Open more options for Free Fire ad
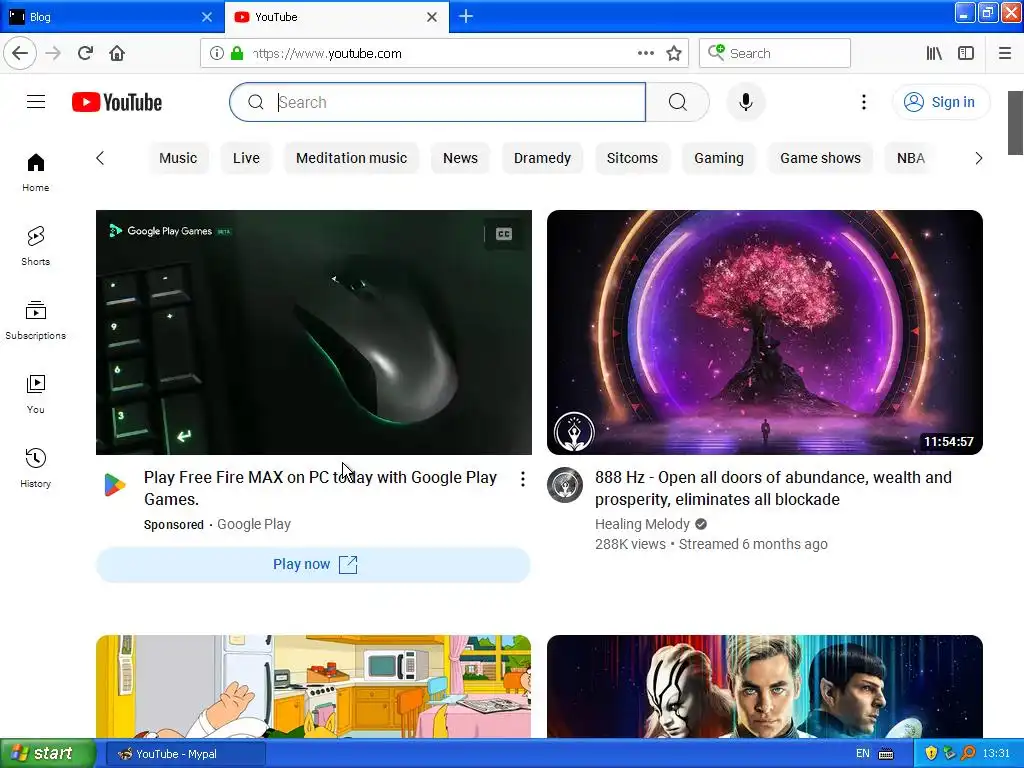1024x768 pixels. [522, 479]
